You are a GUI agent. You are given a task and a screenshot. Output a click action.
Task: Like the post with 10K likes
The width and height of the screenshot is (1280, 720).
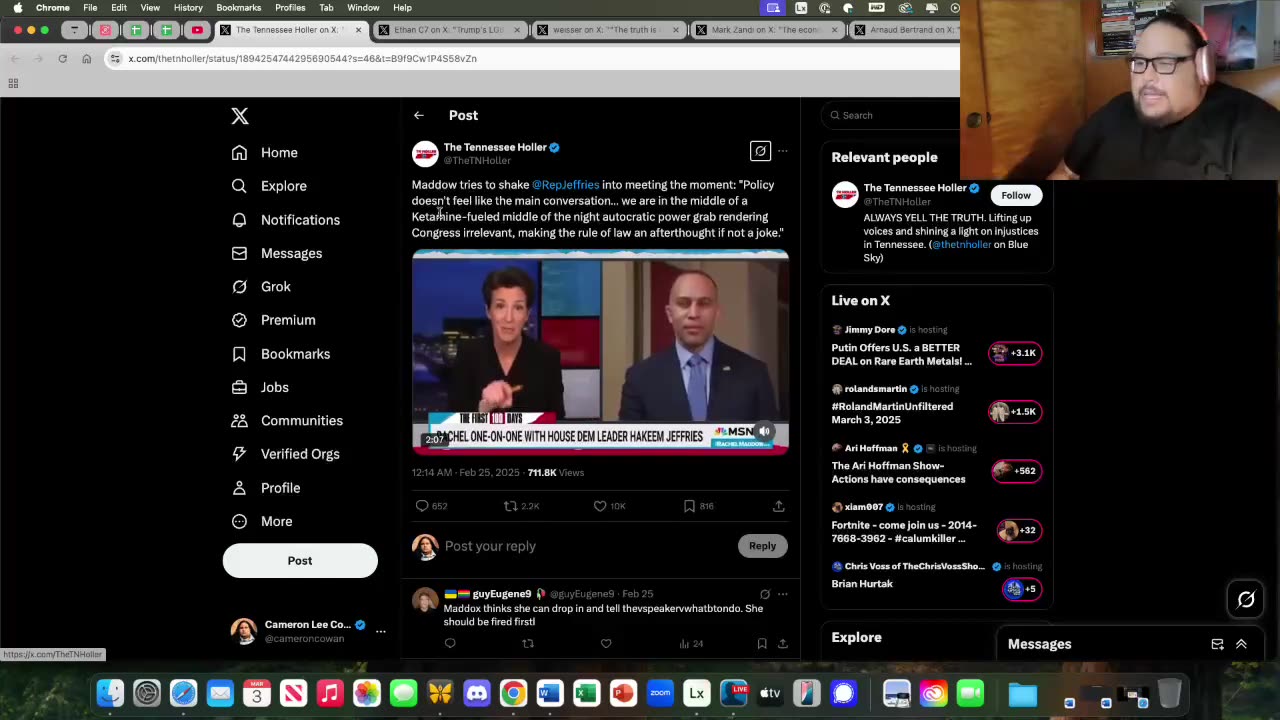600,506
